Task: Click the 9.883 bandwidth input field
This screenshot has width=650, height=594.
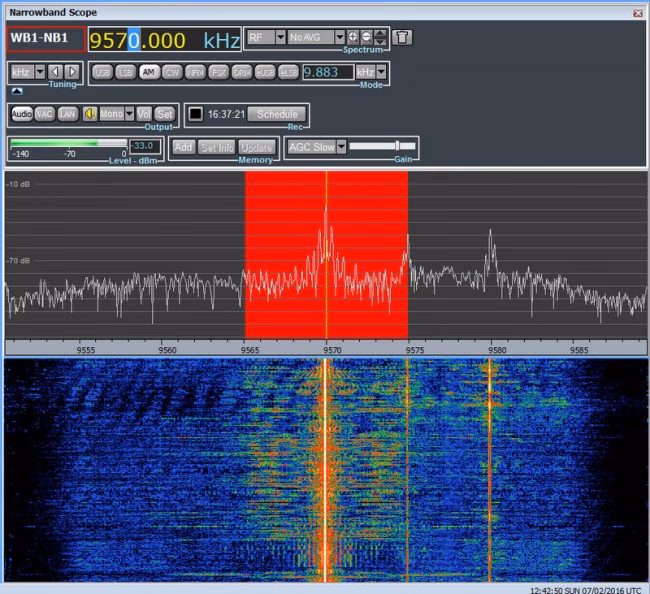Action: click(x=328, y=72)
